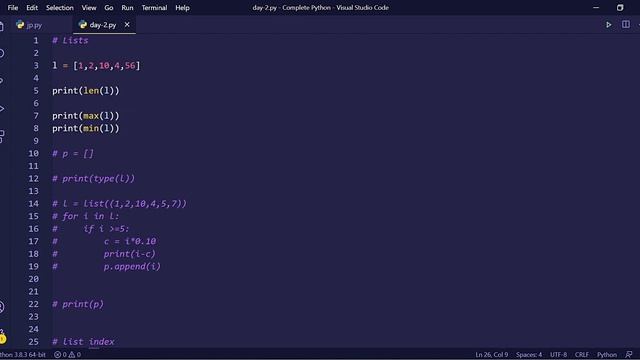Click the 'print(max(l))' statement
Image resolution: width=640 pixels, height=360 pixels.
(x=86, y=116)
